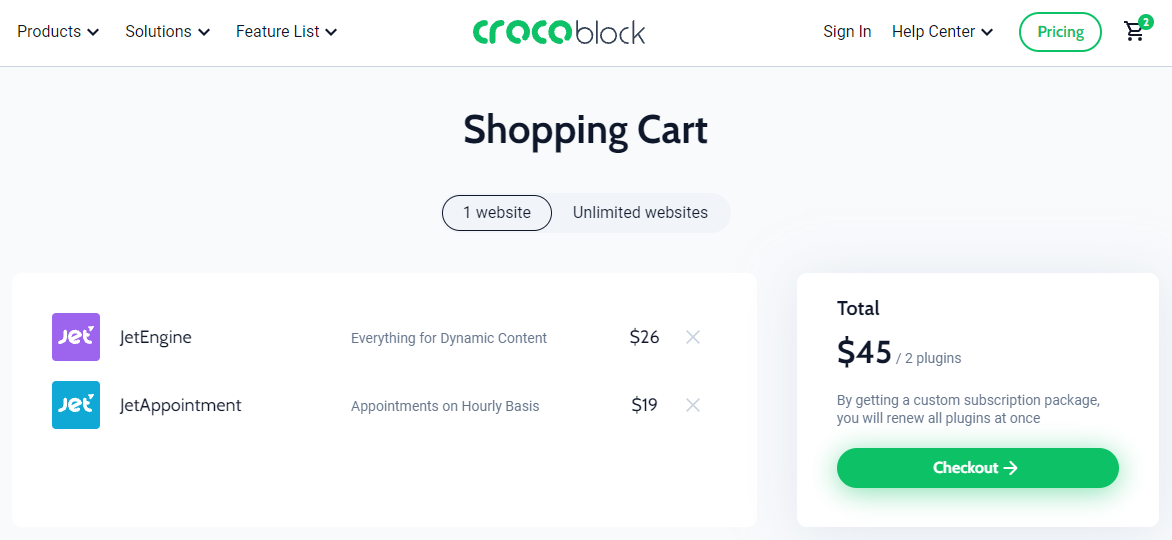Open the Pricing page button
Viewport: 1172px width, 540px height.
coord(1060,32)
